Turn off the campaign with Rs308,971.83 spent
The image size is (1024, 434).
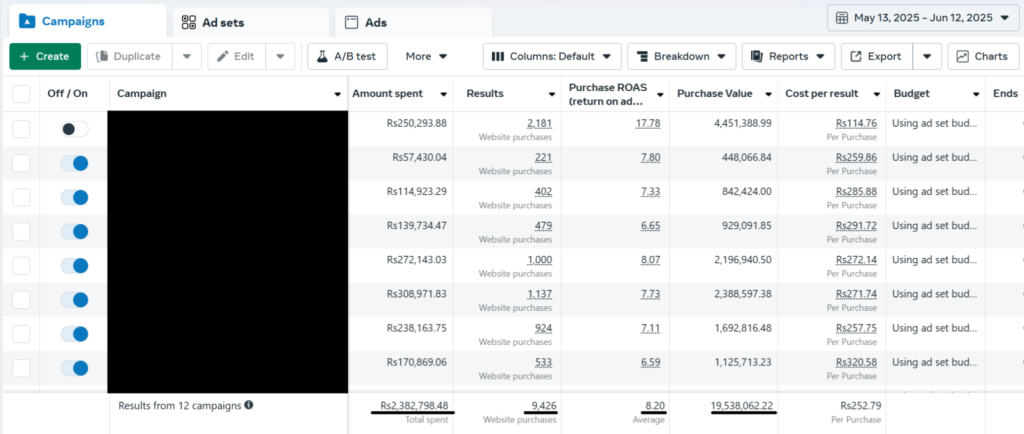click(x=74, y=300)
